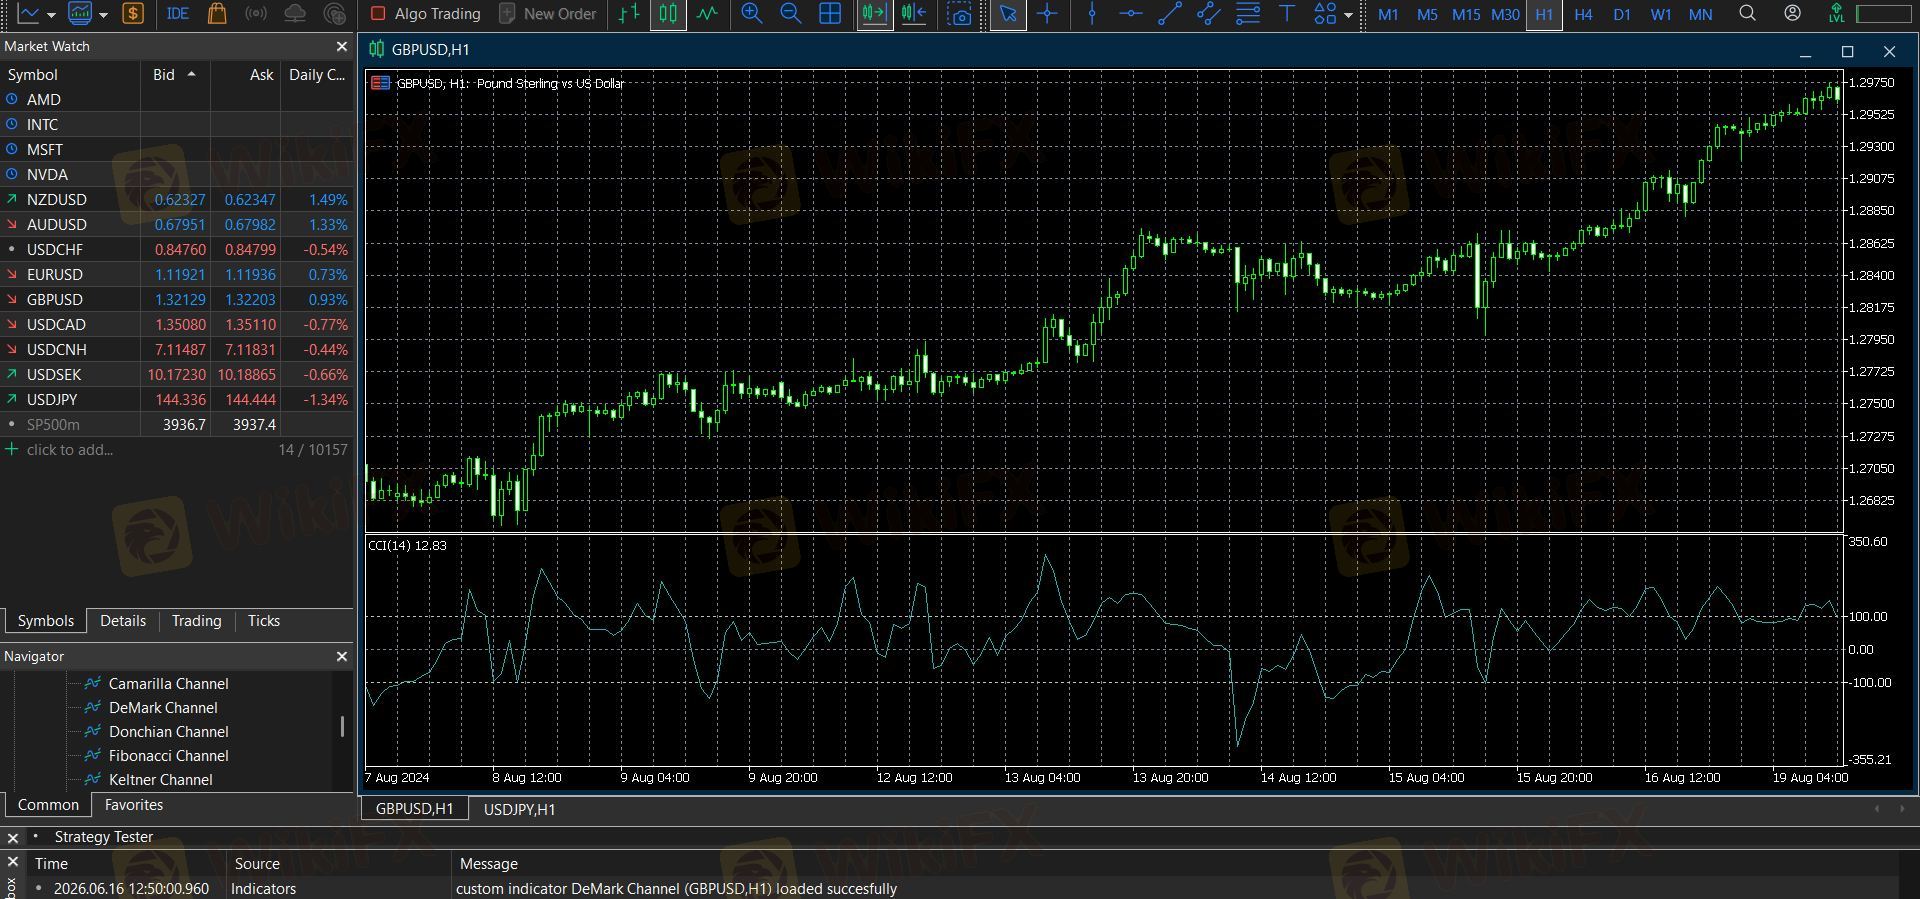Open the user account icon
This screenshot has width=1920, height=899.
tap(1792, 13)
